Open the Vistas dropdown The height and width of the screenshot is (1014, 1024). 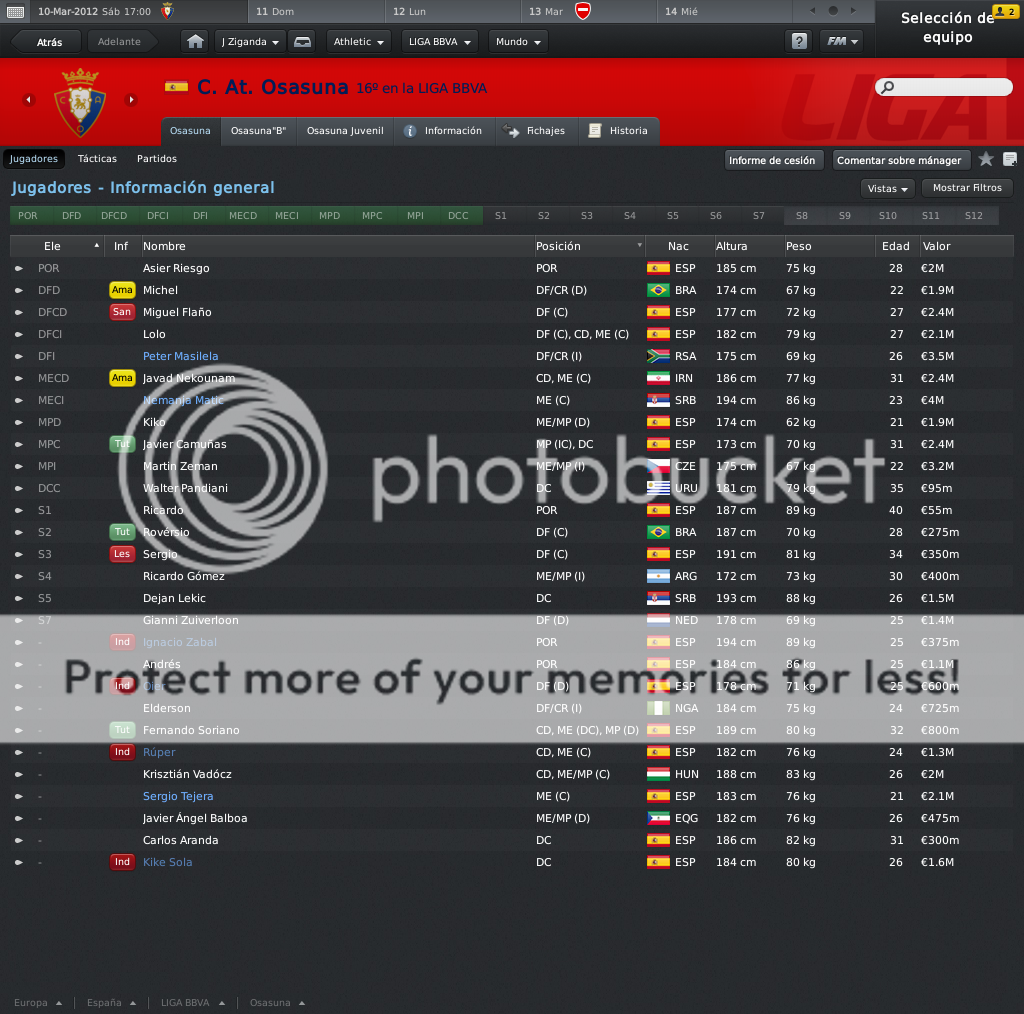tap(888, 188)
